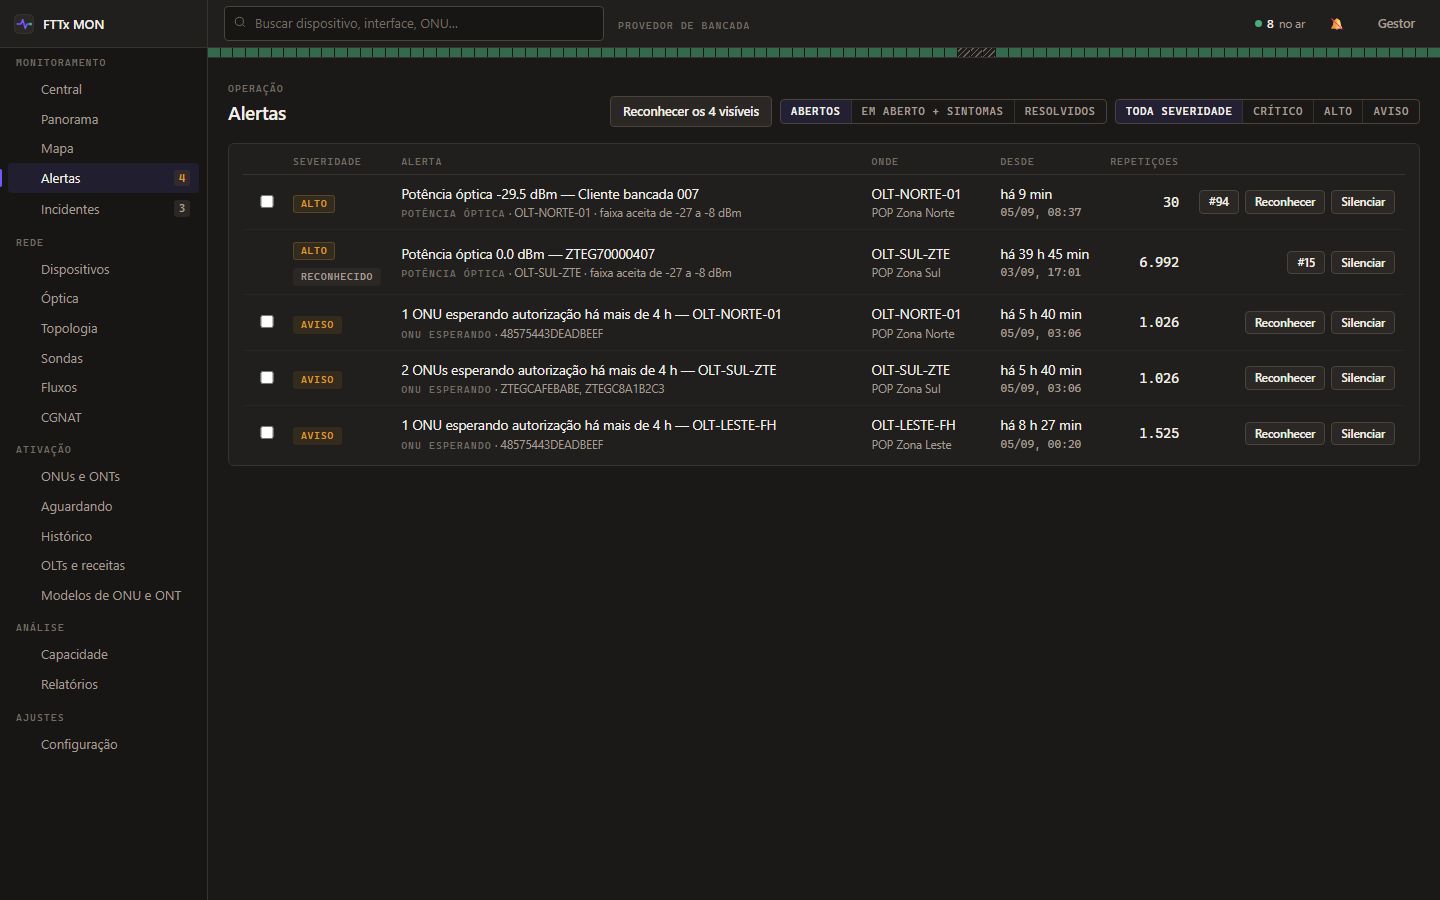
Task: Filter alerts by Alto severity
Action: (1338, 111)
